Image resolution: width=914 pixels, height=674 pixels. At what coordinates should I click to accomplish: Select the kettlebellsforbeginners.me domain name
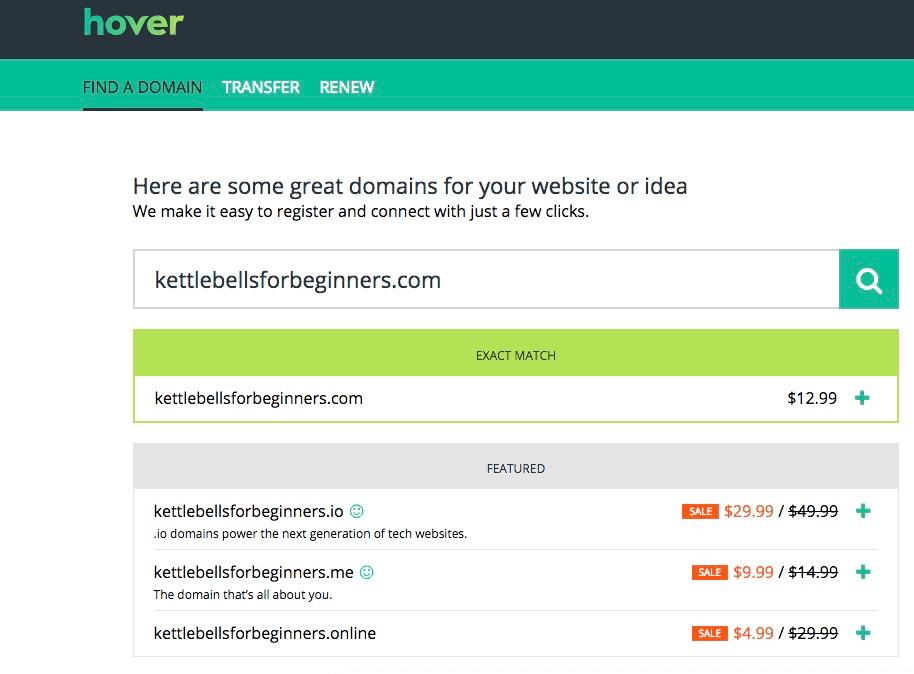pyautogui.click(x=254, y=572)
